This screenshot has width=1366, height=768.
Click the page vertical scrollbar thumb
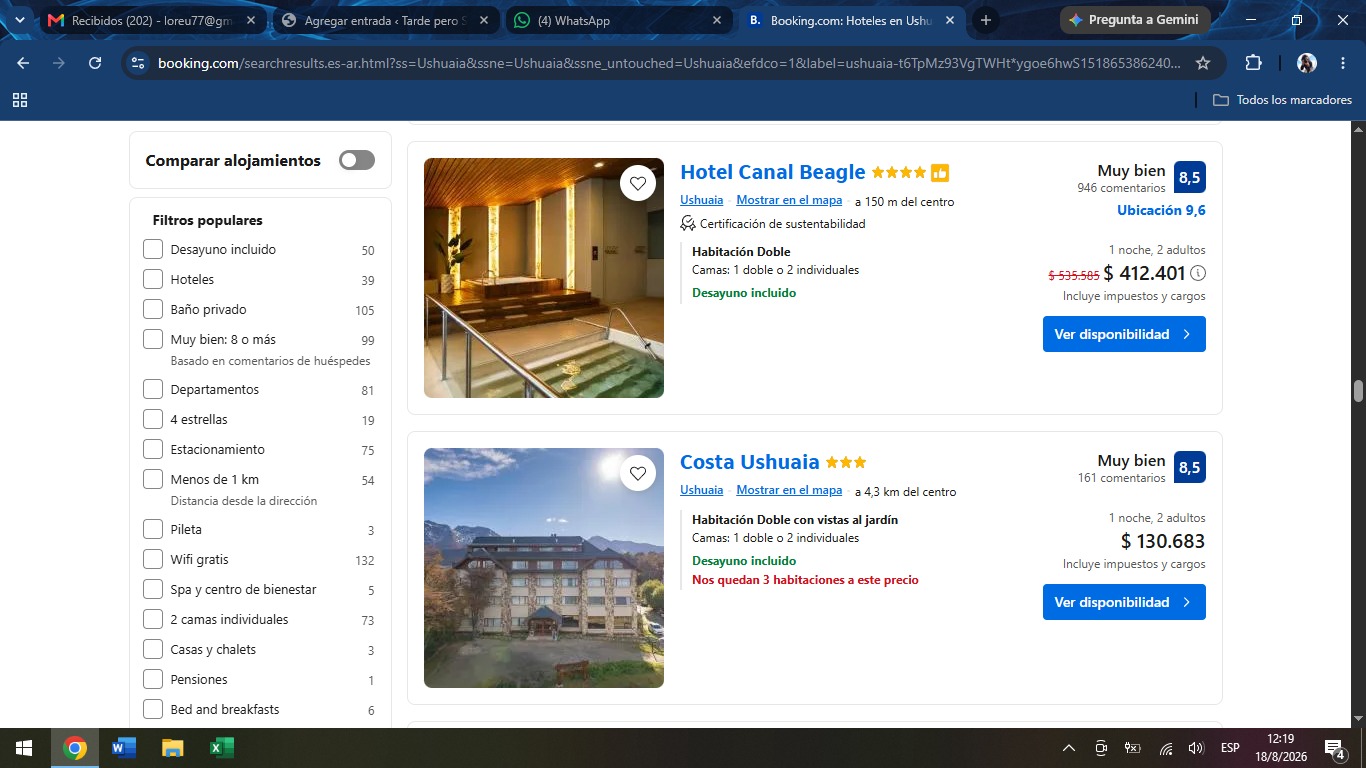(x=1359, y=391)
